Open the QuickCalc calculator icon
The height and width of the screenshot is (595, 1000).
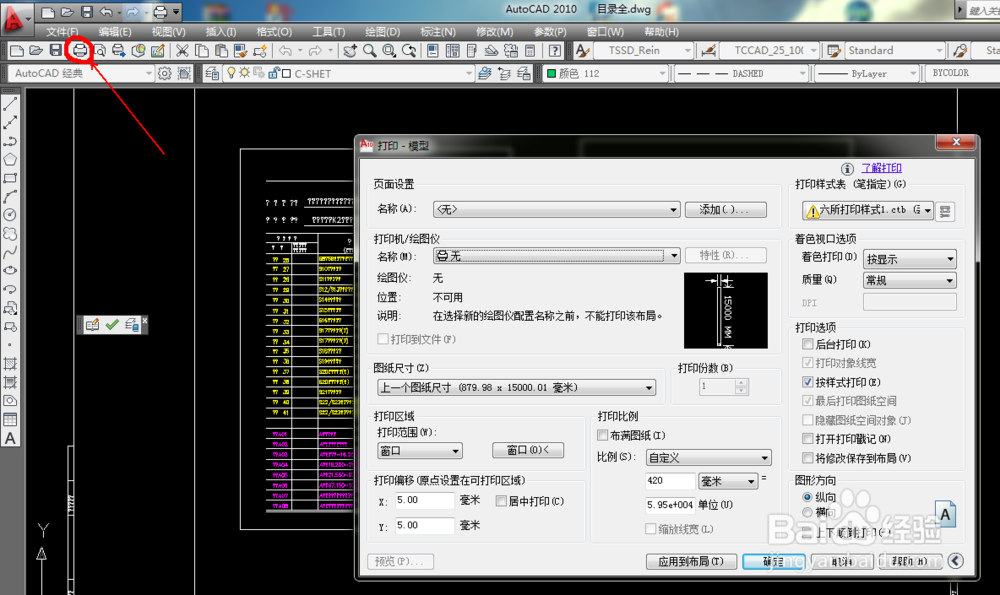tap(530, 50)
